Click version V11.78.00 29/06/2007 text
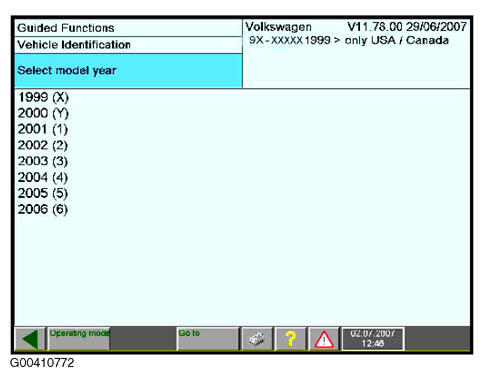The image size is (483, 377). point(407,27)
